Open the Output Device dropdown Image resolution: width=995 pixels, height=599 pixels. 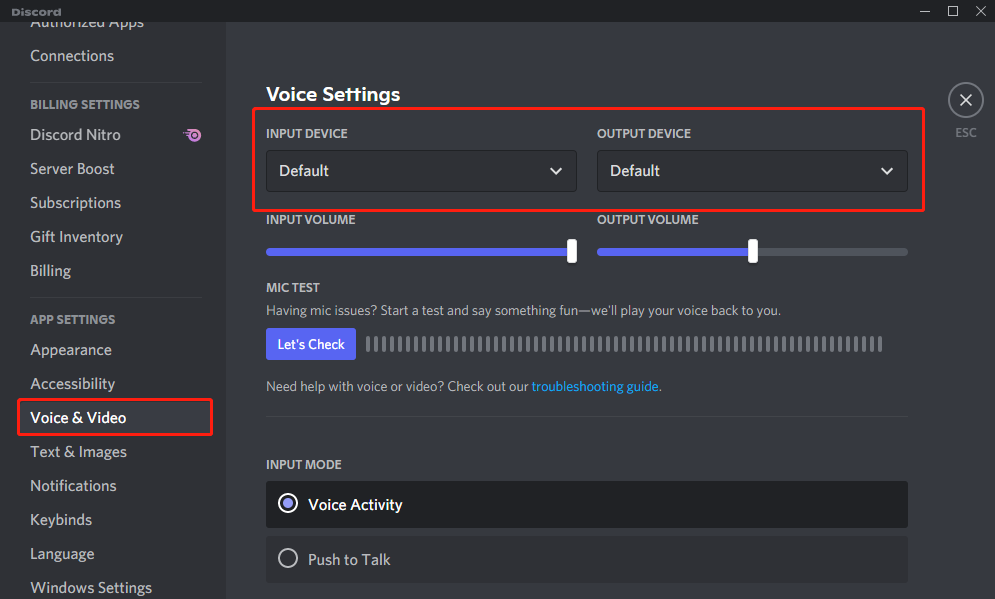point(752,171)
